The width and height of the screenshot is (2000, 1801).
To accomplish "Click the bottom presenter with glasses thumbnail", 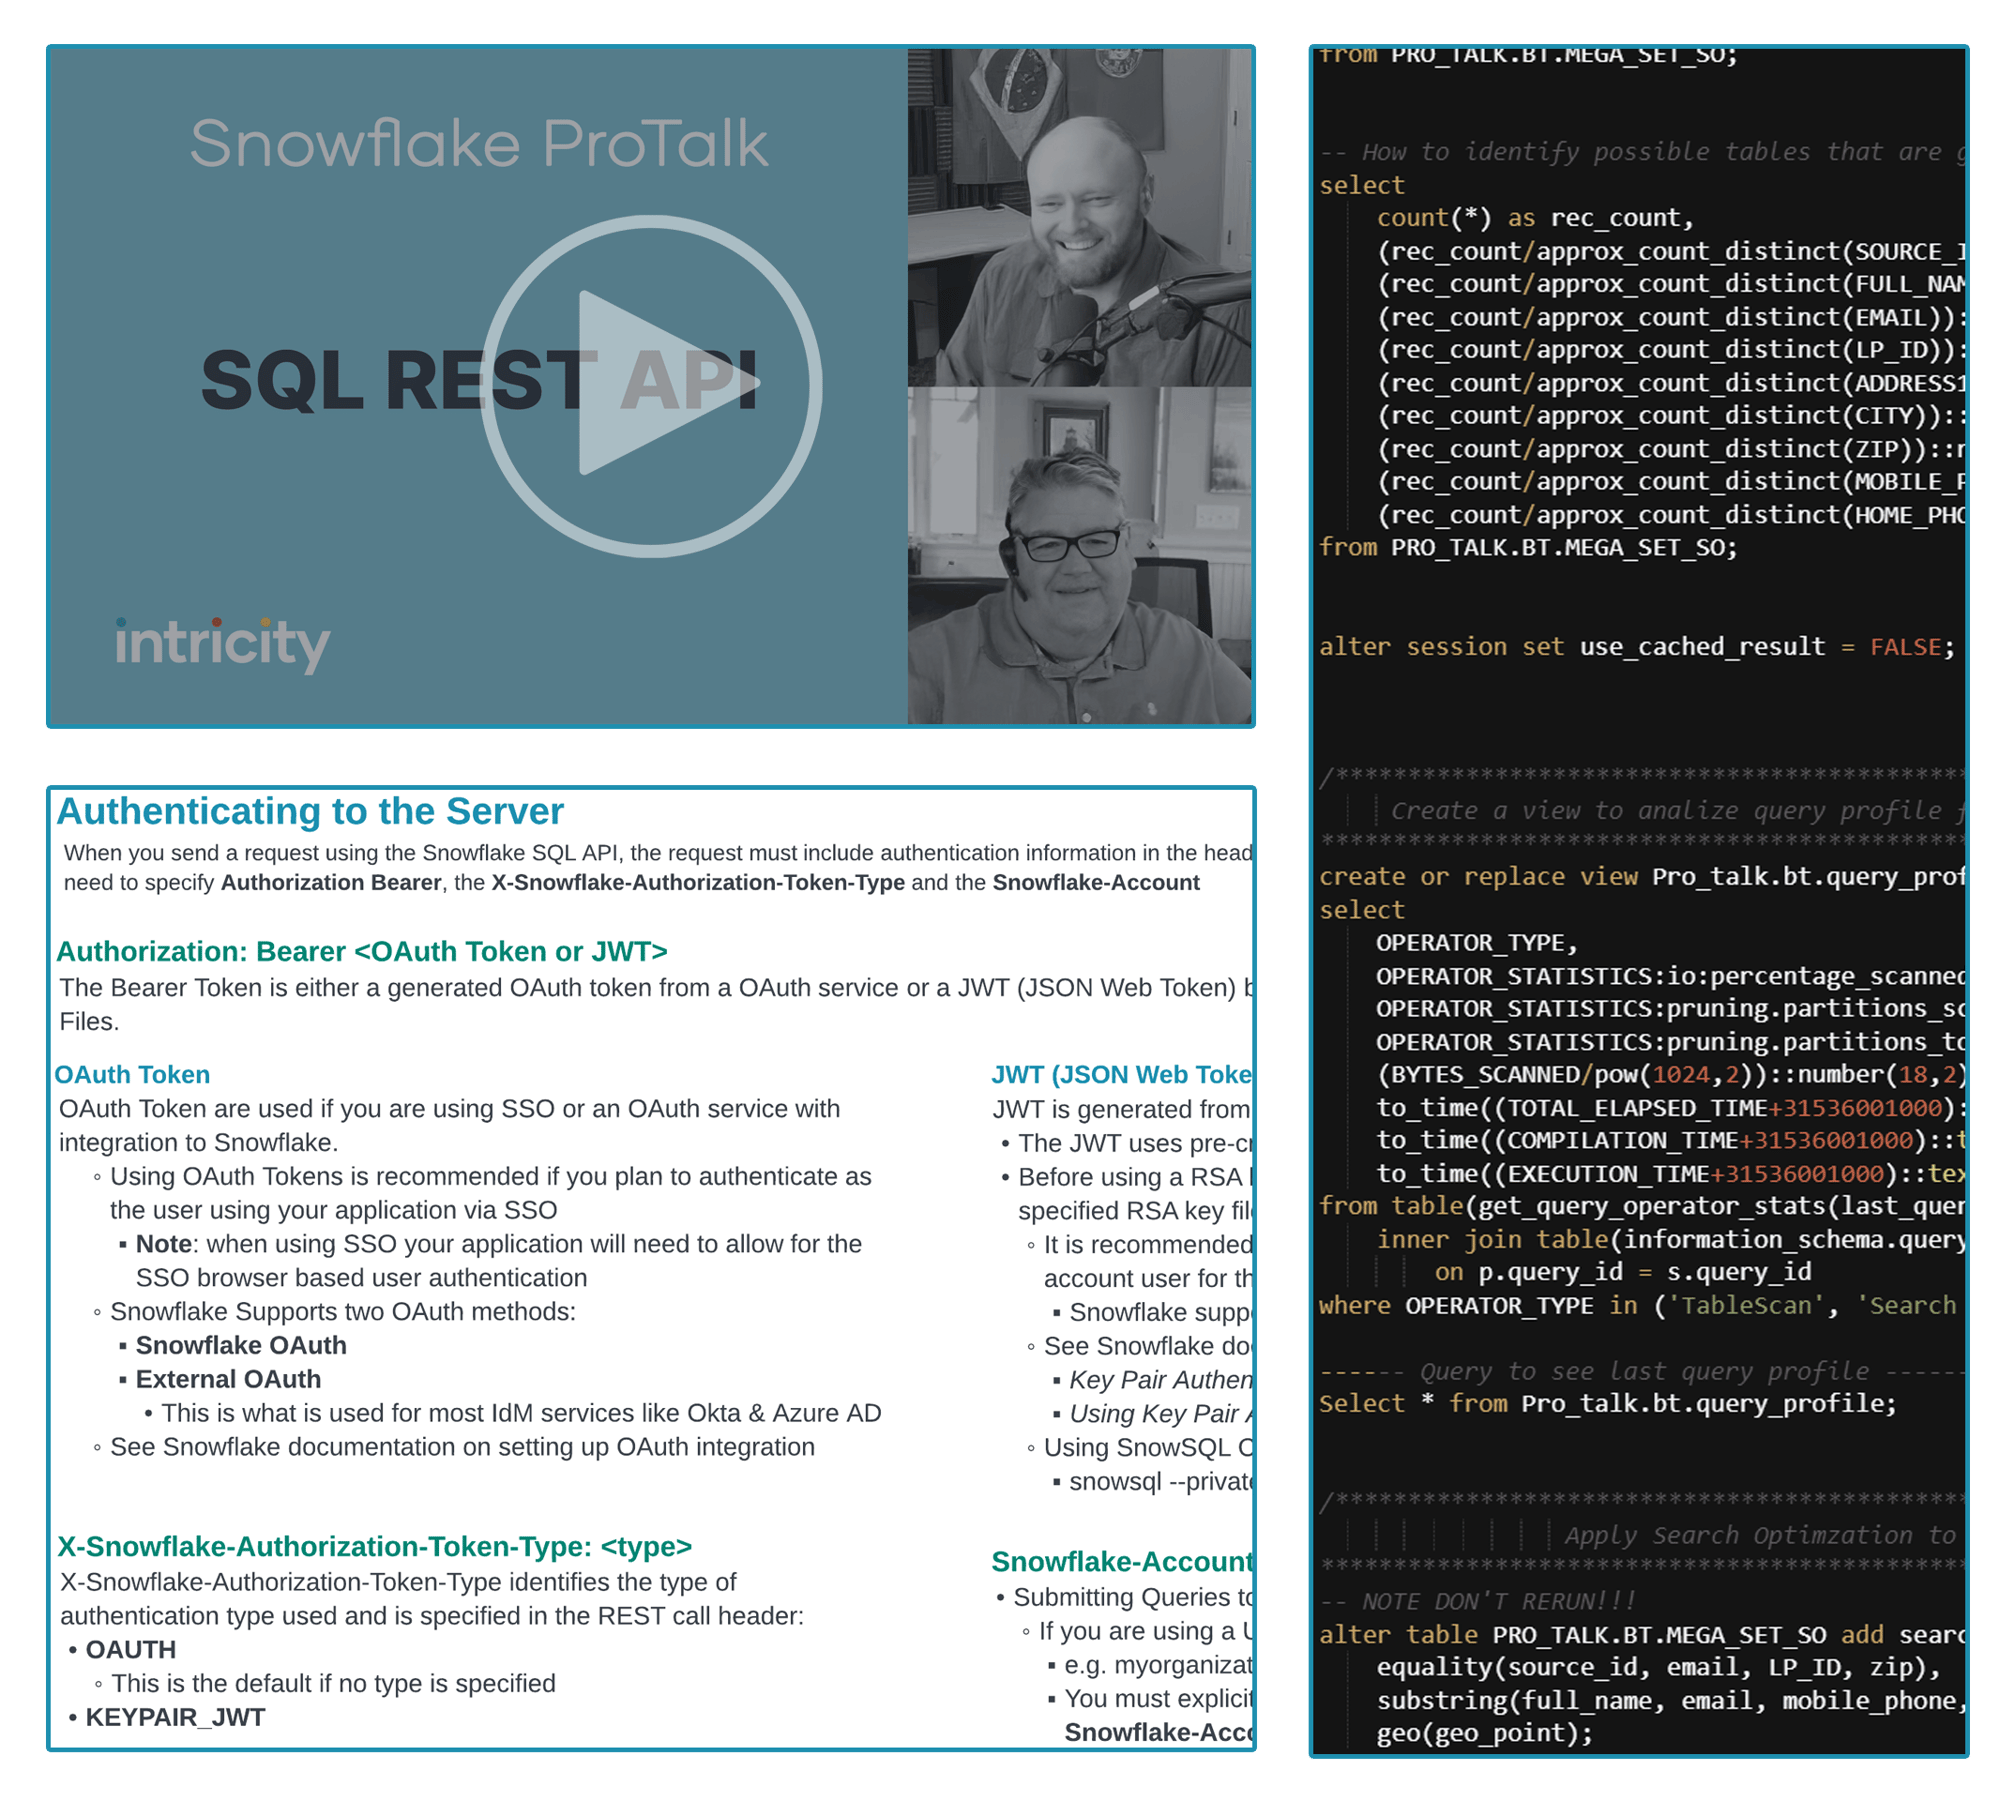I will pos(1079,556).
